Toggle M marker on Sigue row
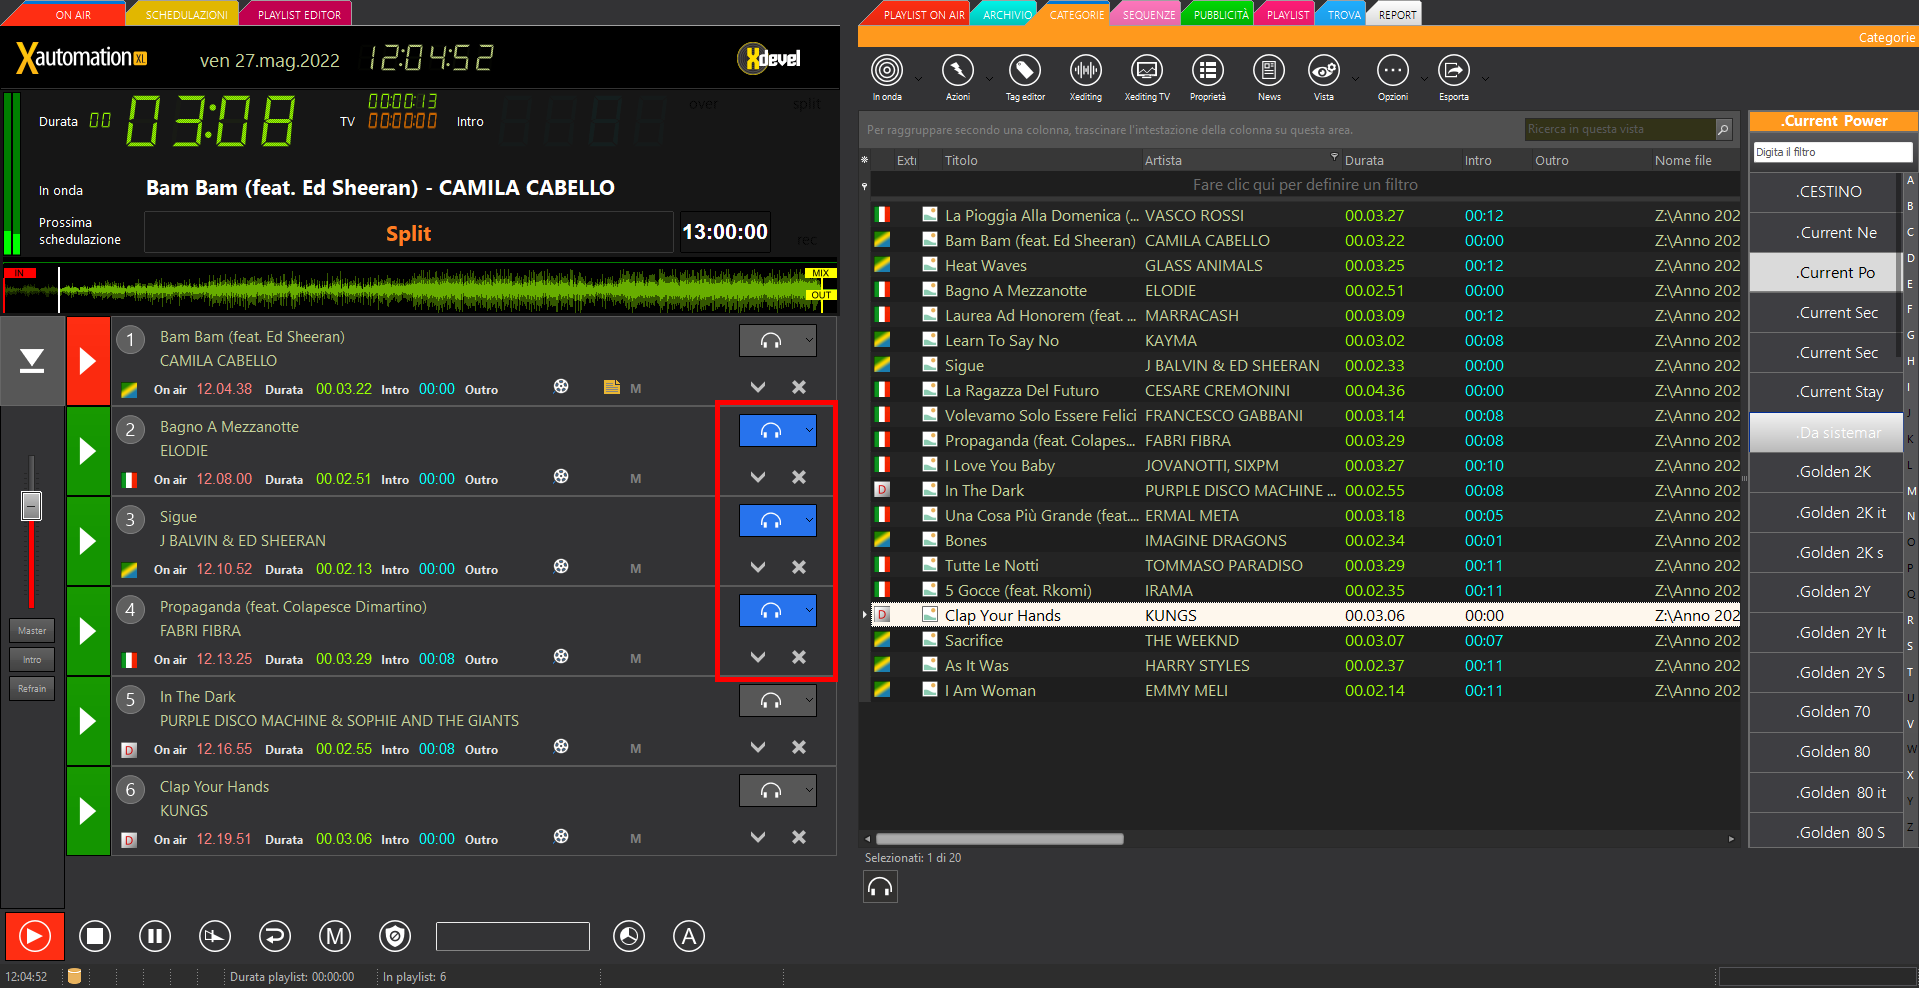The height and width of the screenshot is (988, 1919). [636, 568]
